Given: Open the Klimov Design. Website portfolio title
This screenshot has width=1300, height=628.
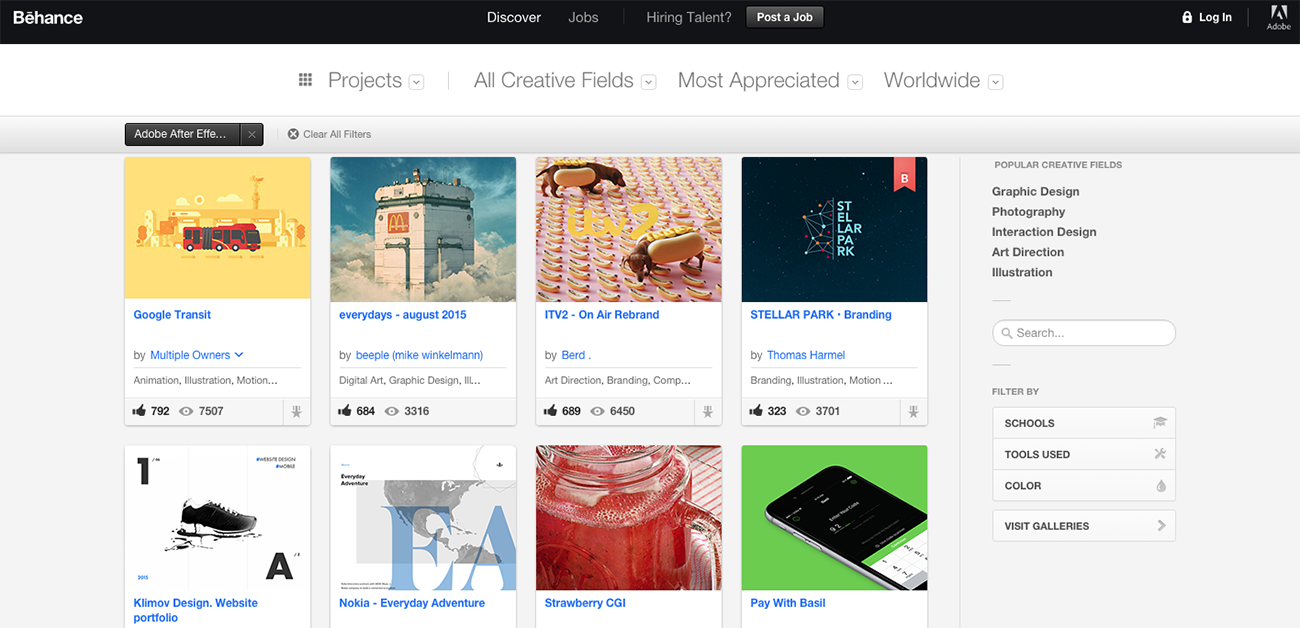Looking at the screenshot, I should [x=196, y=610].
